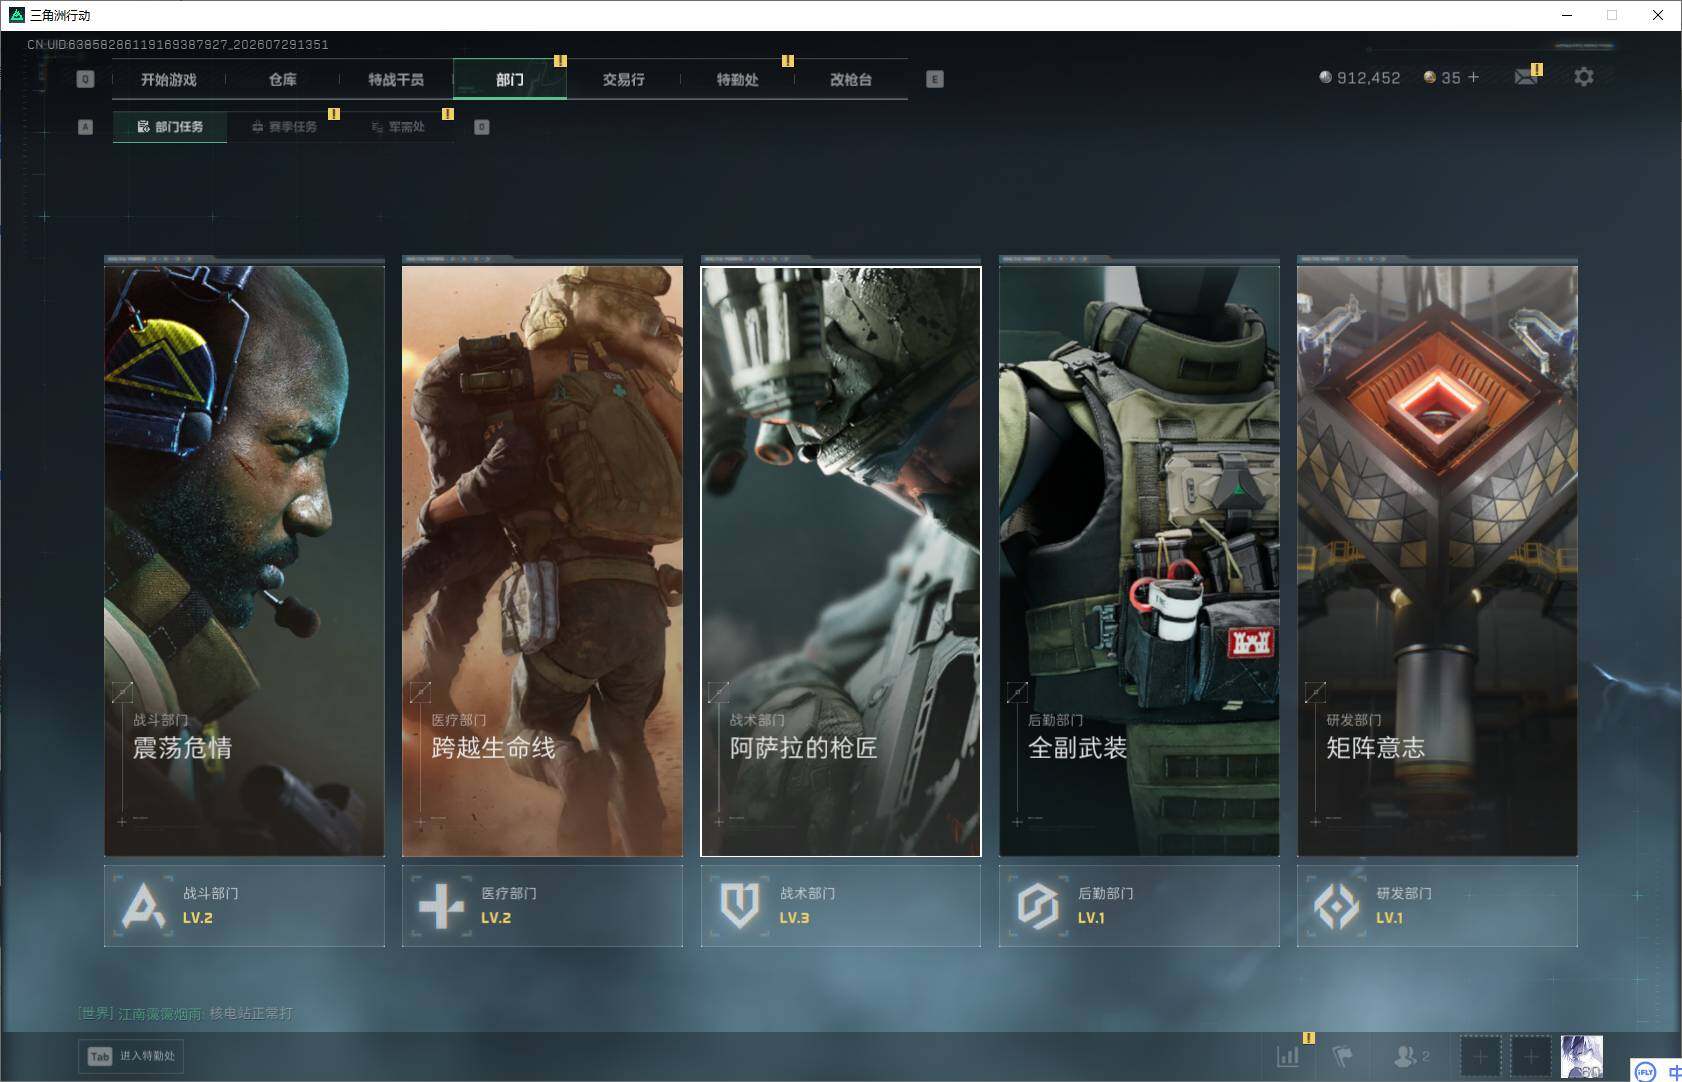This screenshot has height=1082, width=1682.
Task: Click the second empty squad slot plus
Action: tap(1530, 1056)
